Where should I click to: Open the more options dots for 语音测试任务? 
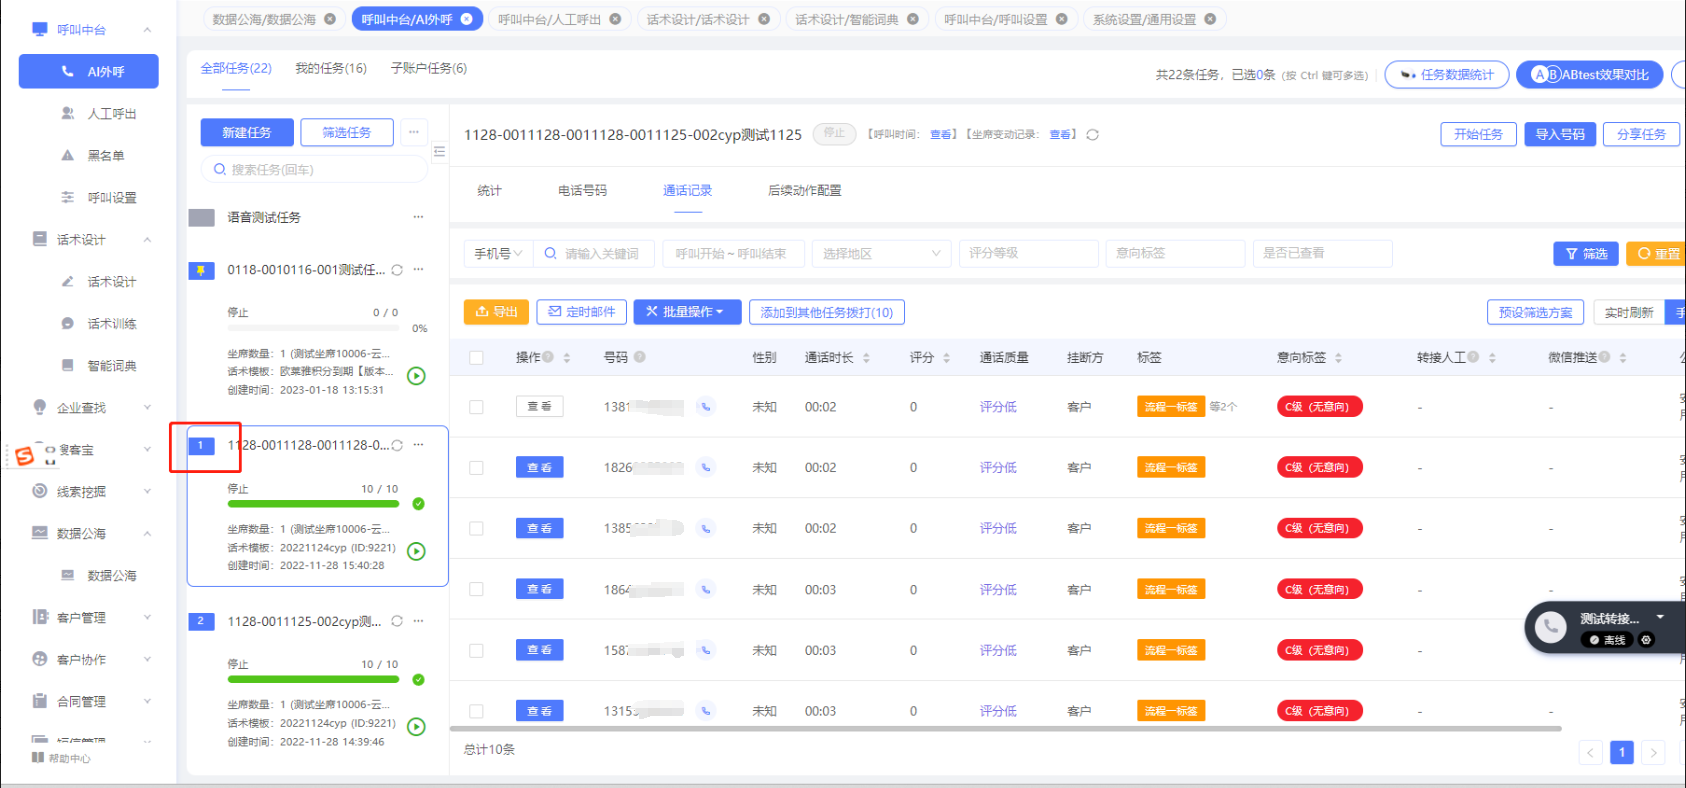point(418,217)
